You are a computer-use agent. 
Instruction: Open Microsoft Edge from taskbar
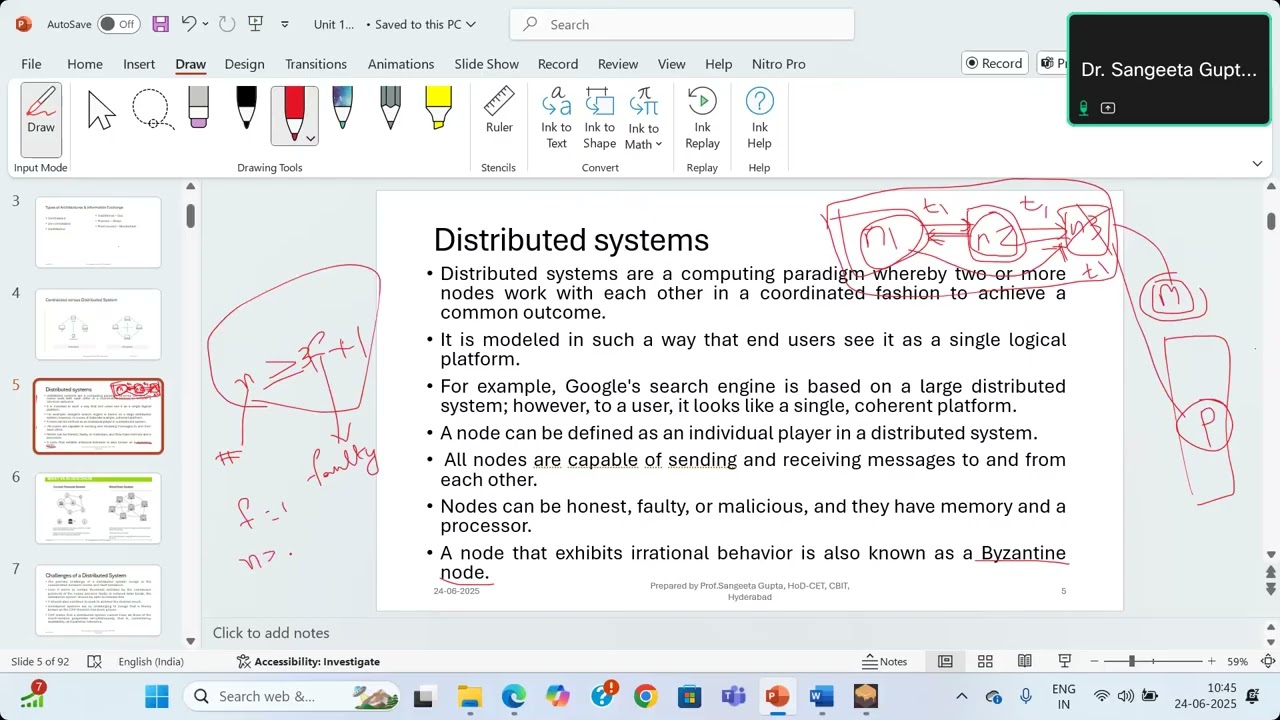(513, 696)
